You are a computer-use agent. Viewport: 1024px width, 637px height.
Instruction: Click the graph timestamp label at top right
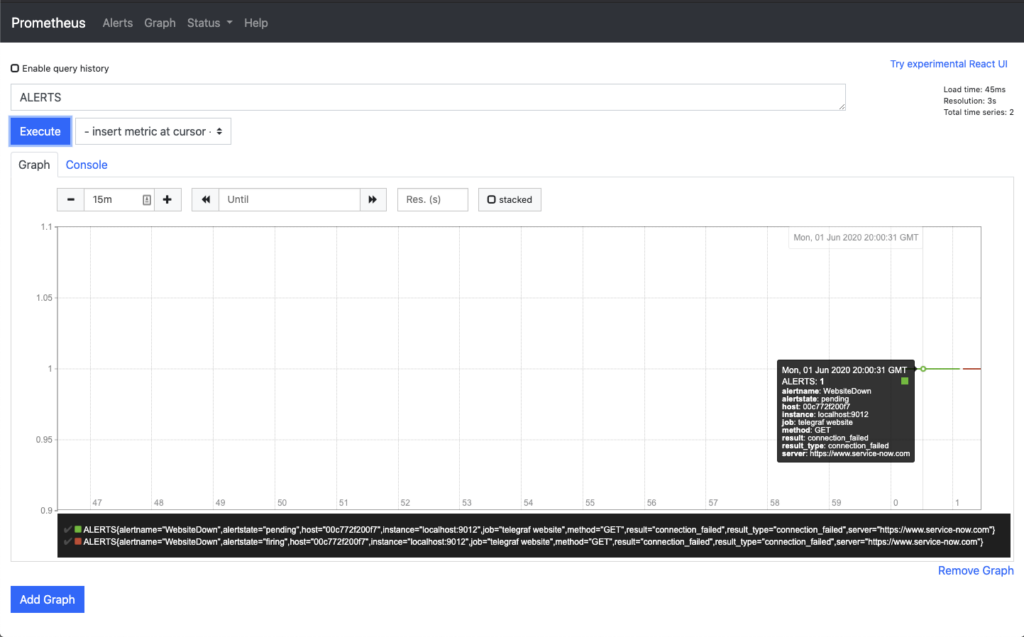coord(856,237)
